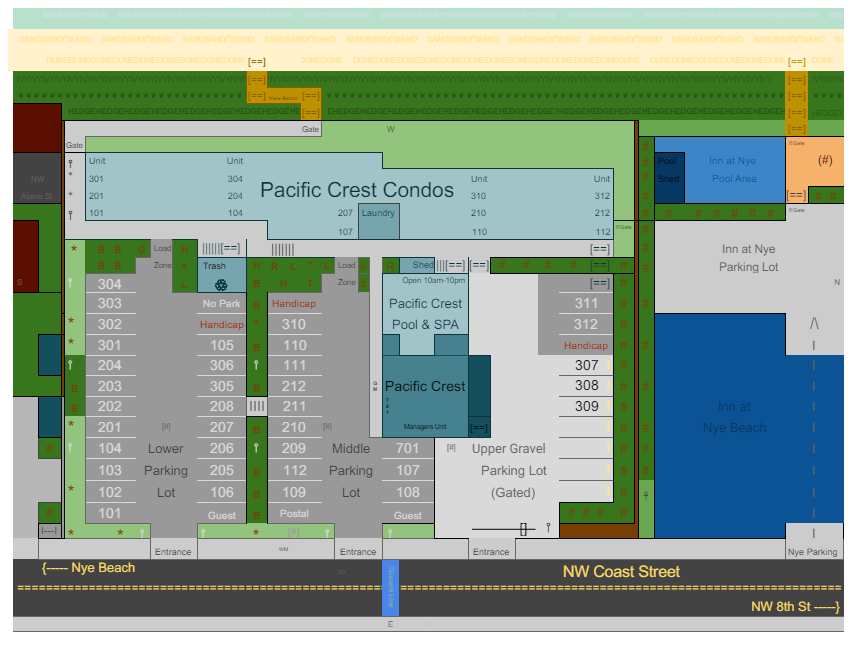Click the Postal parking space
This screenshot has width=858, height=645.
(x=294, y=514)
